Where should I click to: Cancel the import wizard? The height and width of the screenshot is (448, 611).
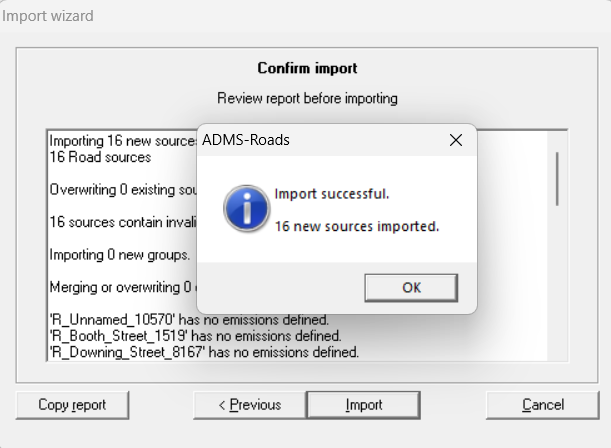coord(542,405)
